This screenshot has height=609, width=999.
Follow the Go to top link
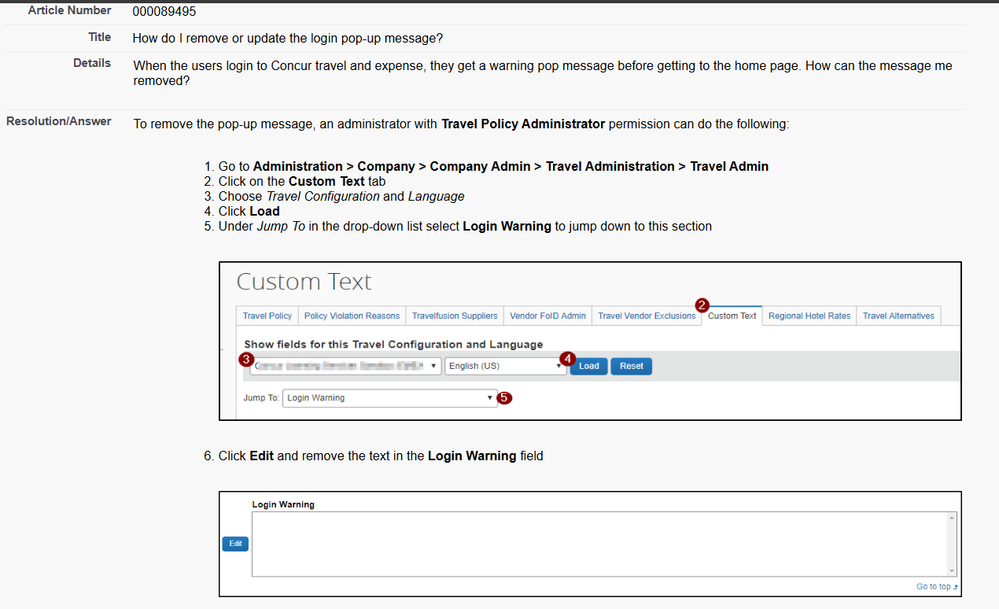(x=937, y=587)
